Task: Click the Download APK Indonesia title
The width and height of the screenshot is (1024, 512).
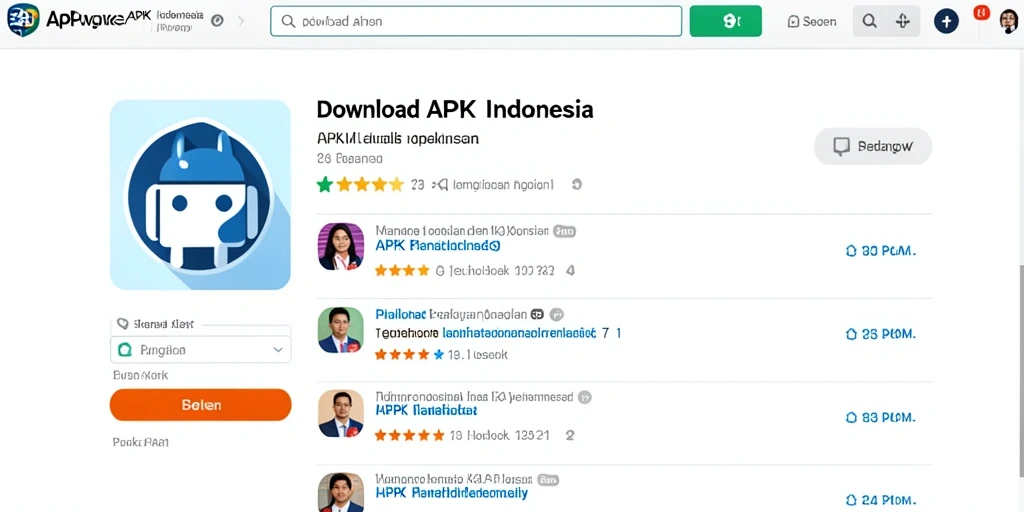Action: tap(455, 109)
